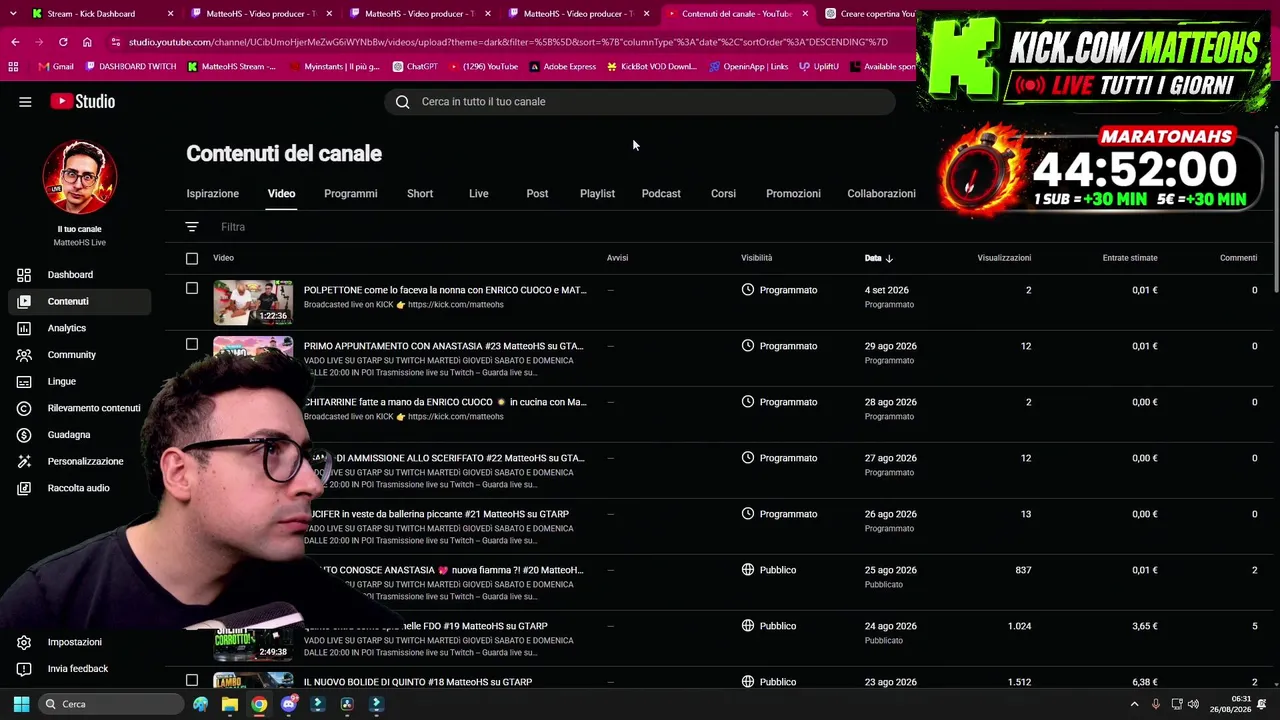Open Raccolta audio sidebar icon

pos(24,488)
